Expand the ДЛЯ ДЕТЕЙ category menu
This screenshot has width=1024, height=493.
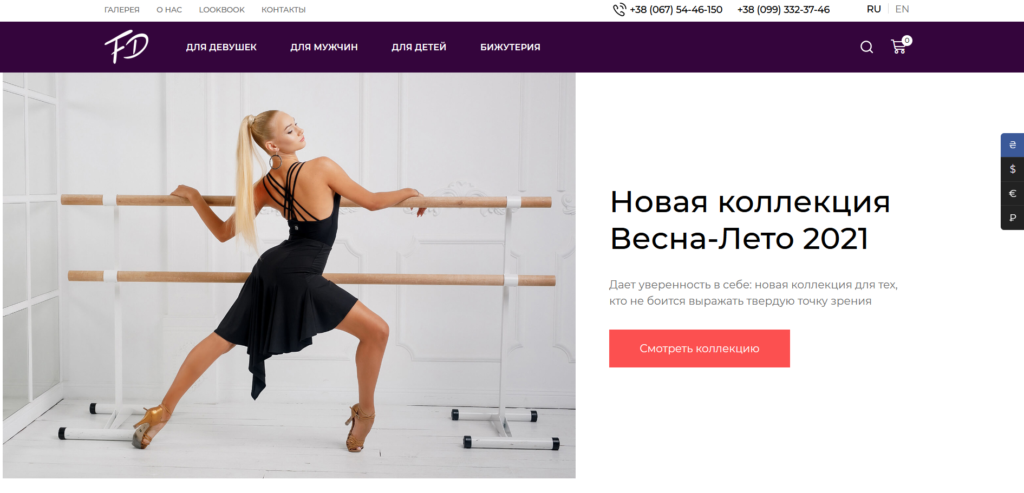(x=419, y=47)
